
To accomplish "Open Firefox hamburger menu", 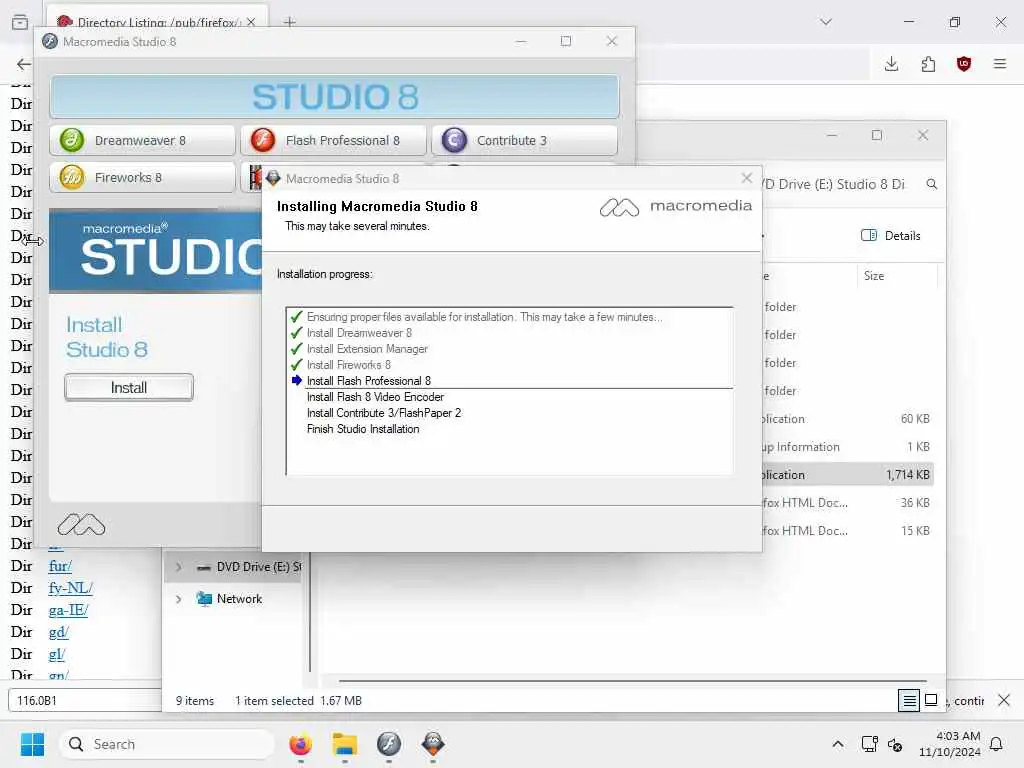I will [x=1000, y=64].
